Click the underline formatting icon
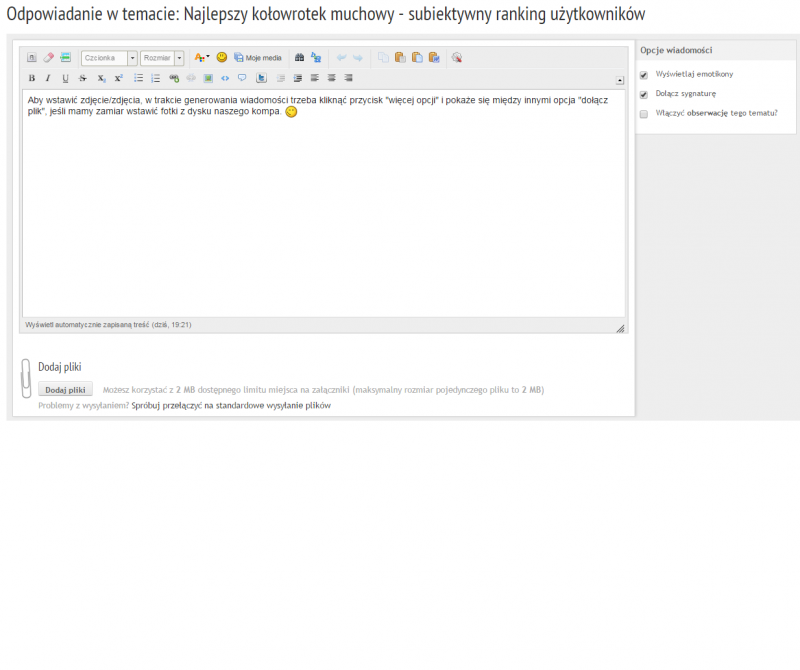 [66, 78]
